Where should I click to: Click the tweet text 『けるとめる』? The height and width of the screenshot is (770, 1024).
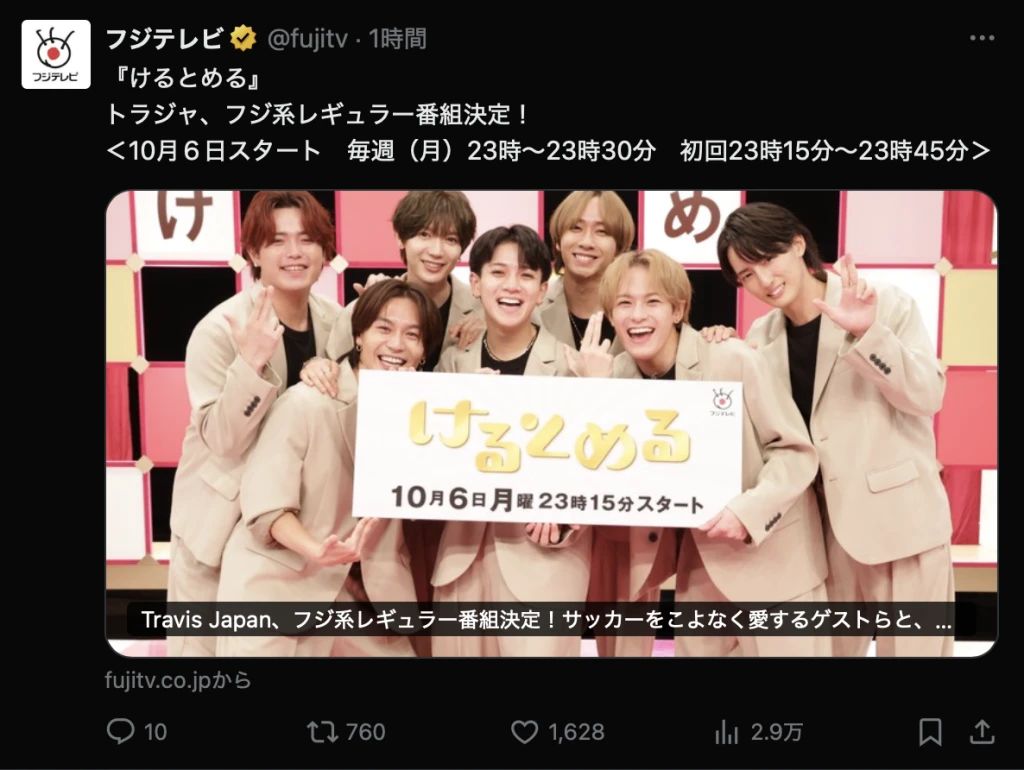pyautogui.click(x=186, y=77)
